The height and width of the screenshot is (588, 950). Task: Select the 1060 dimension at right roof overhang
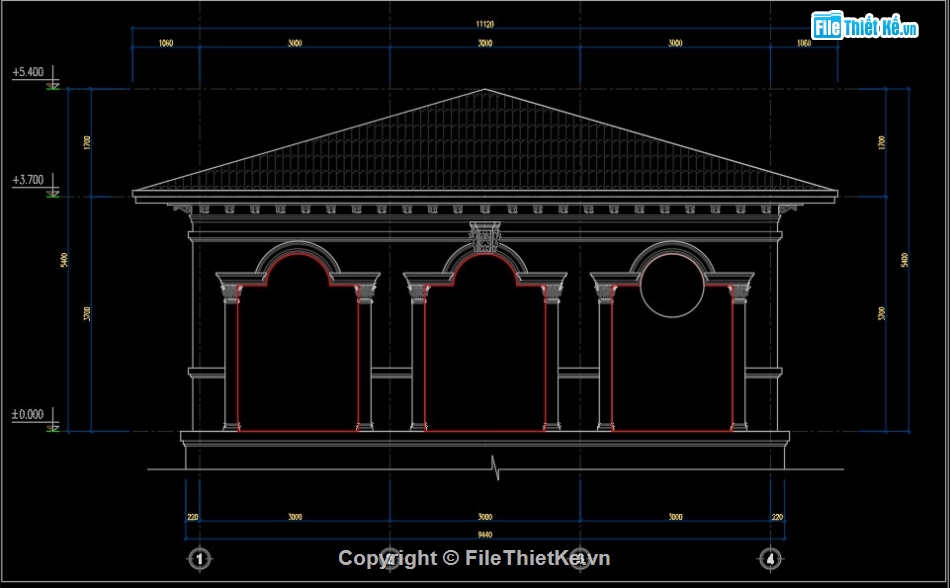803,43
